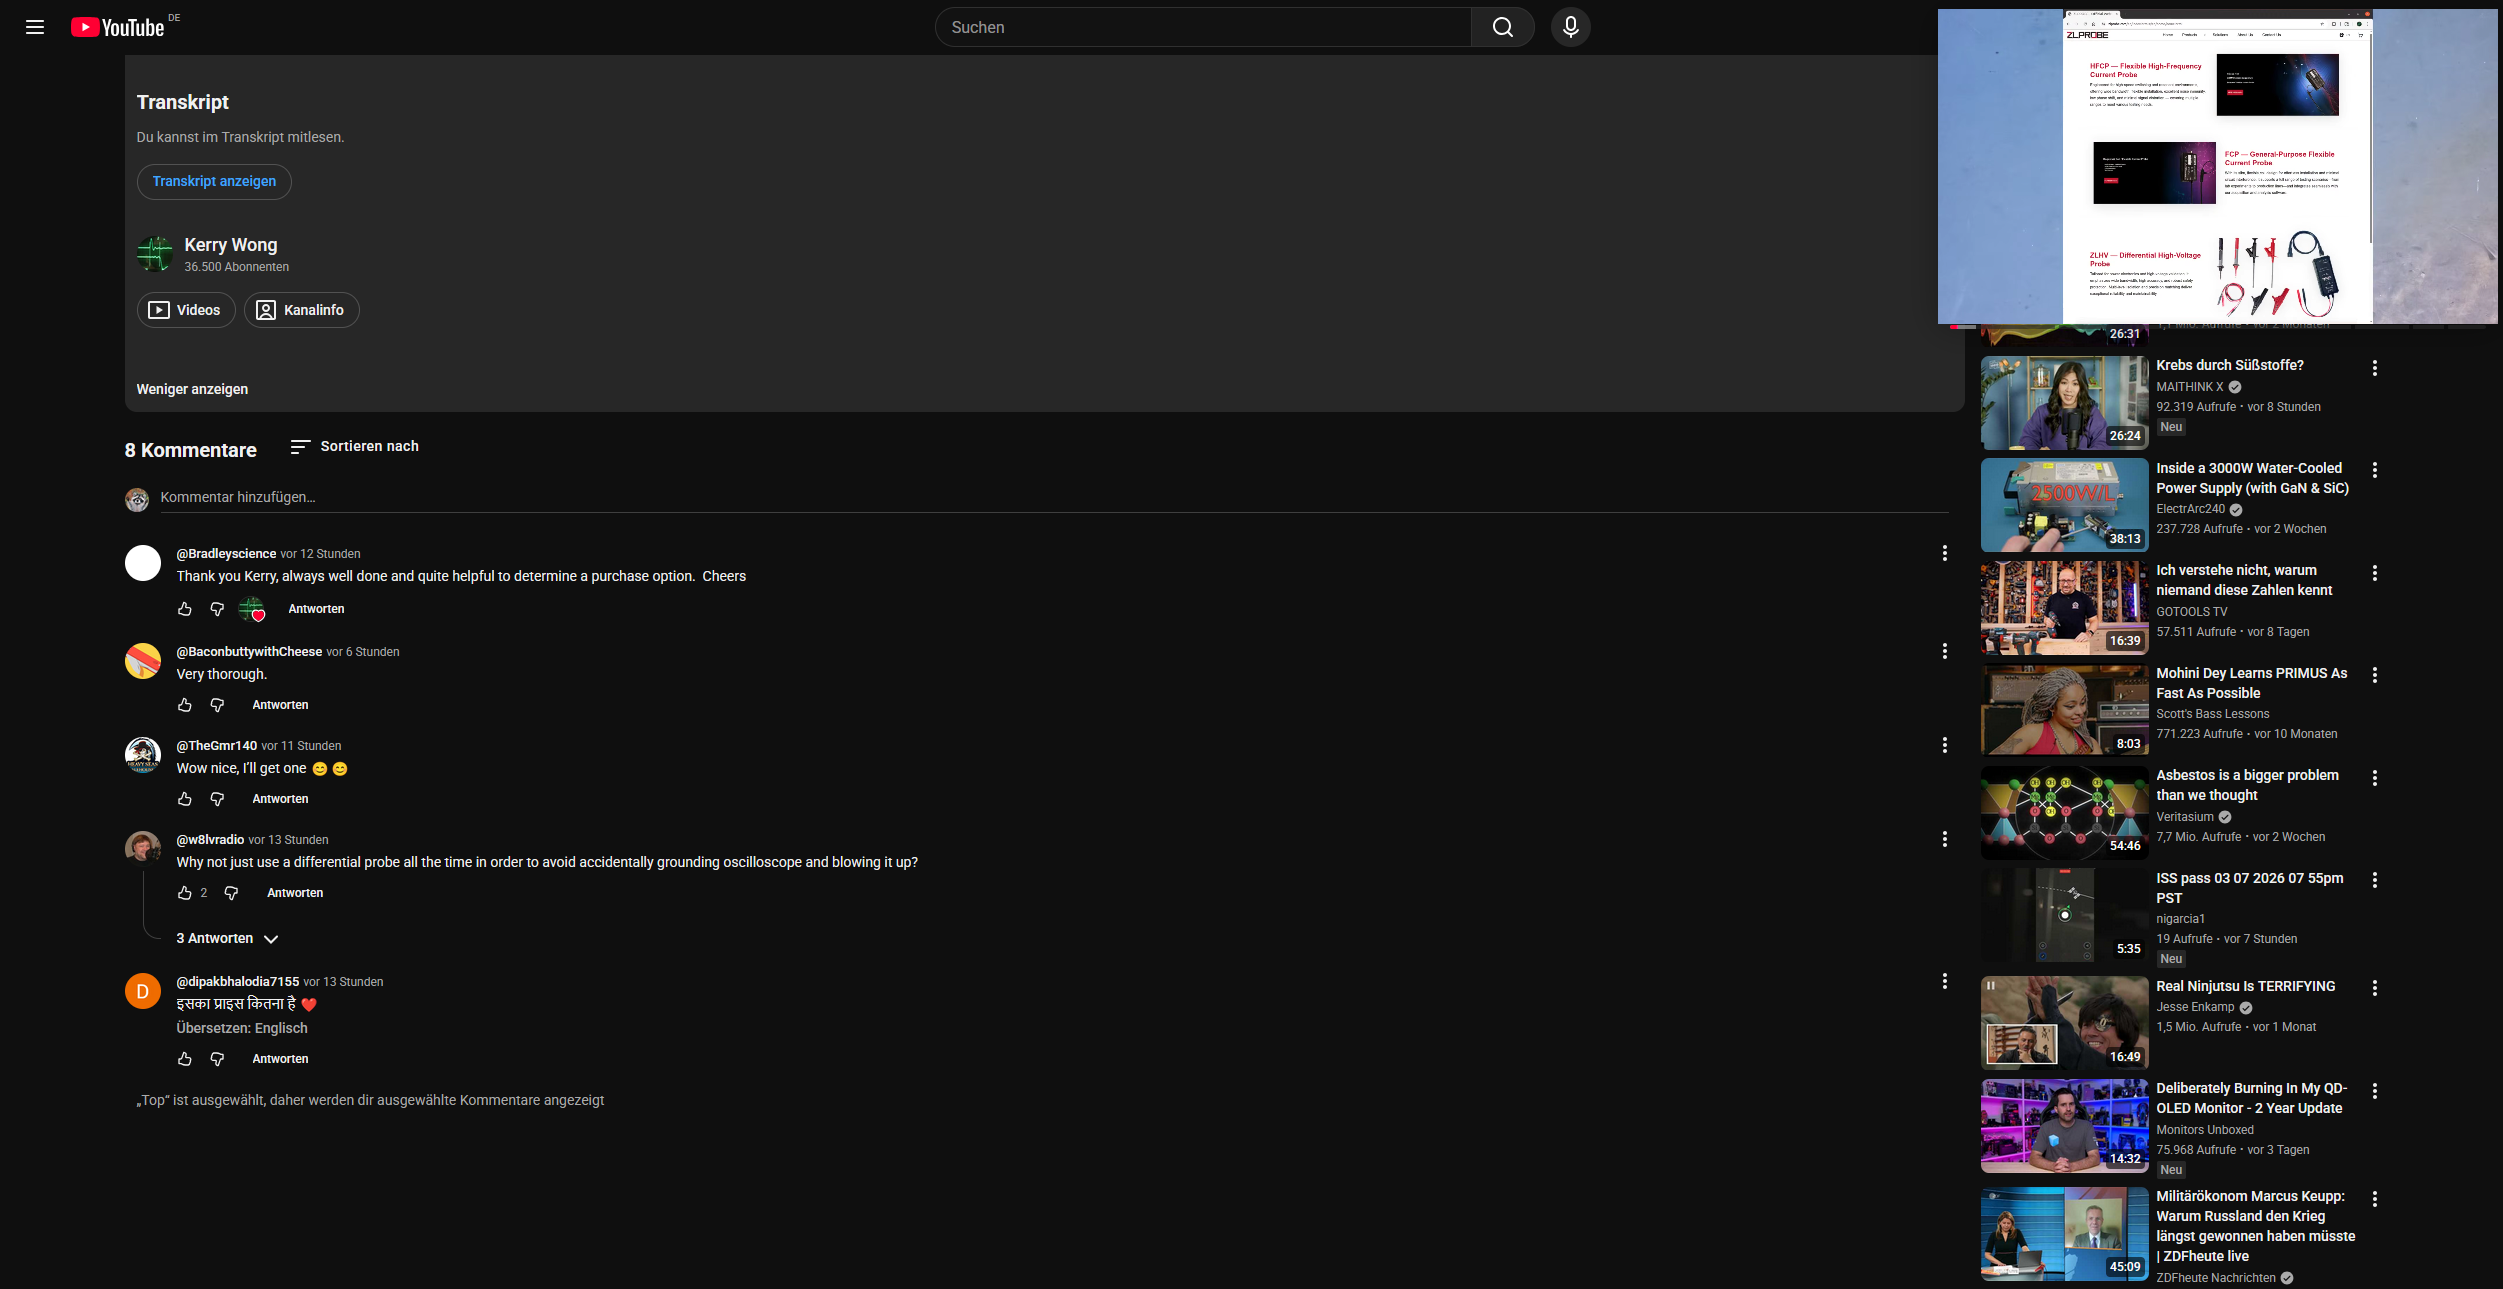Thumbs up the @TheGmr140 comment
This screenshot has width=2503, height=1289.
click(185, 799)
